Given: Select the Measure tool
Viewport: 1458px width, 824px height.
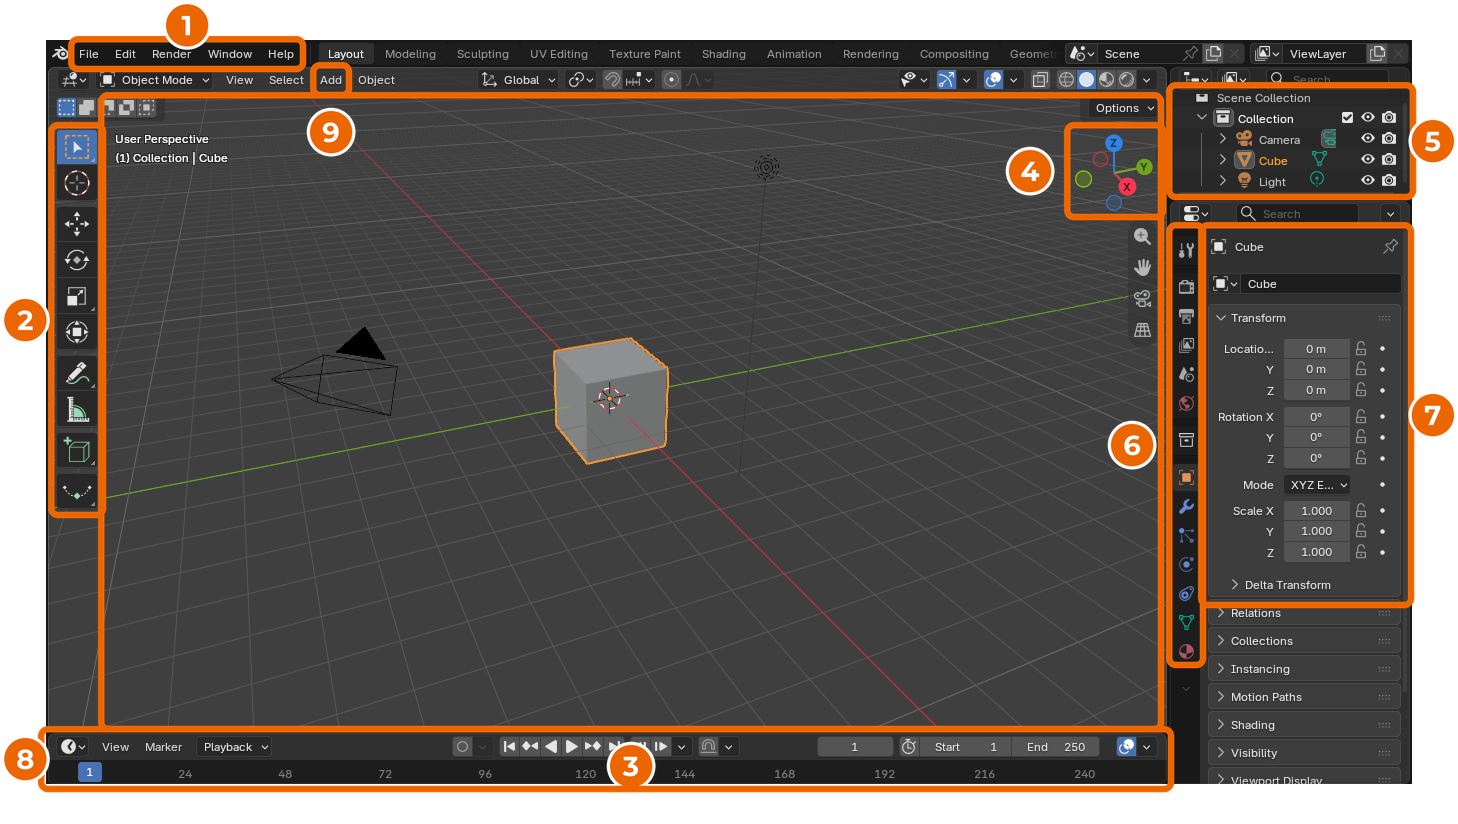Looking at the screenshot, I should click(77, 409).
